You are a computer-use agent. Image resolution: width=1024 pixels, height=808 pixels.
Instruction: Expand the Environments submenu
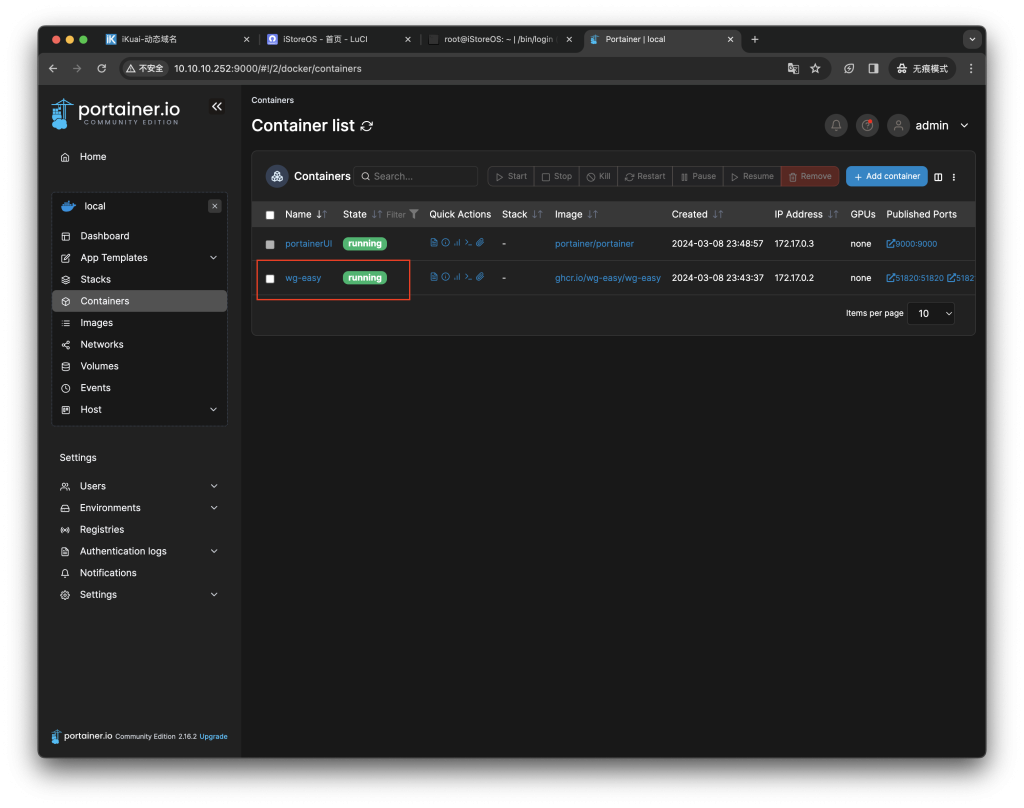tap(214, 508)
